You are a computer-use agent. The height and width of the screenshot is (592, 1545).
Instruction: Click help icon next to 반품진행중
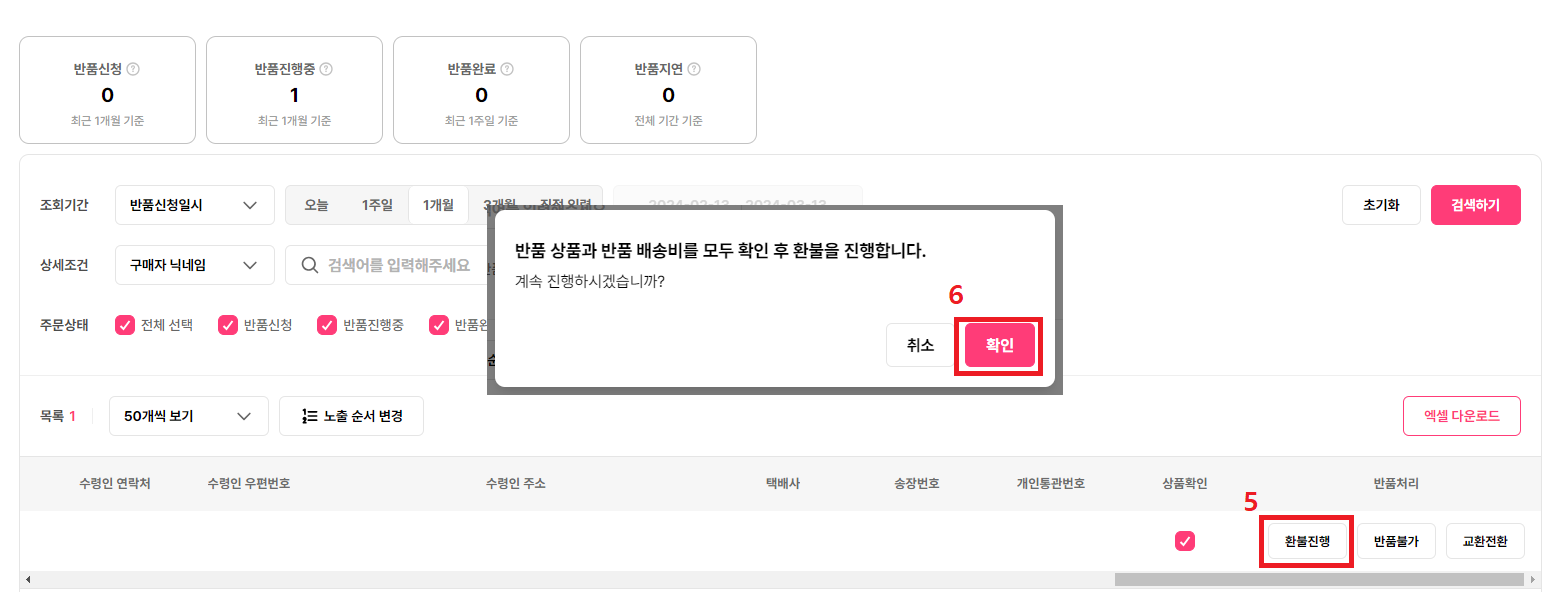(326, 70)
